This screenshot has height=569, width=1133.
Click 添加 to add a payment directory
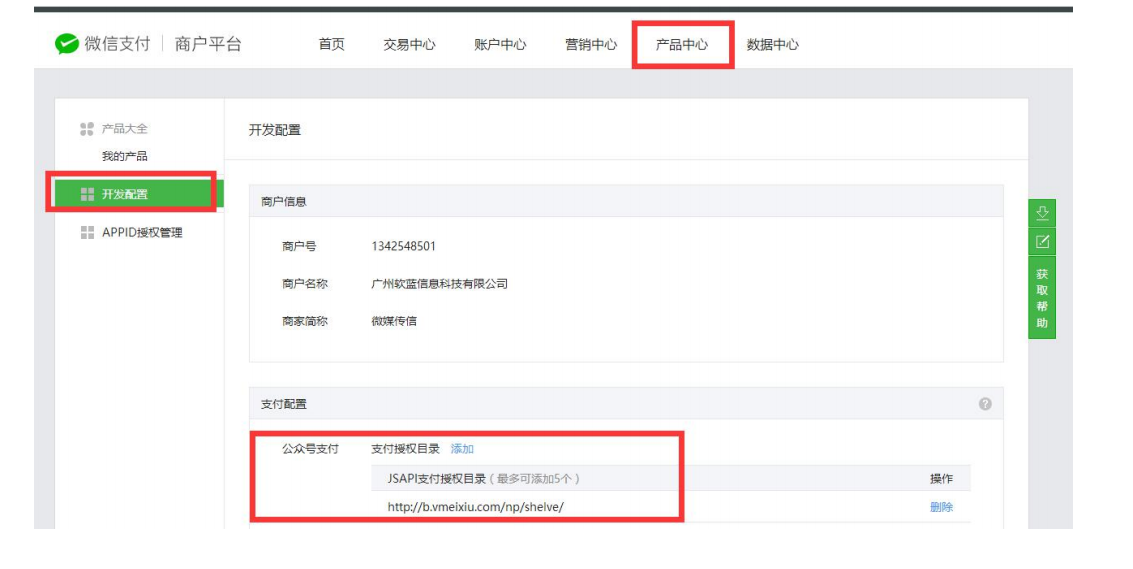coord(462,449)
